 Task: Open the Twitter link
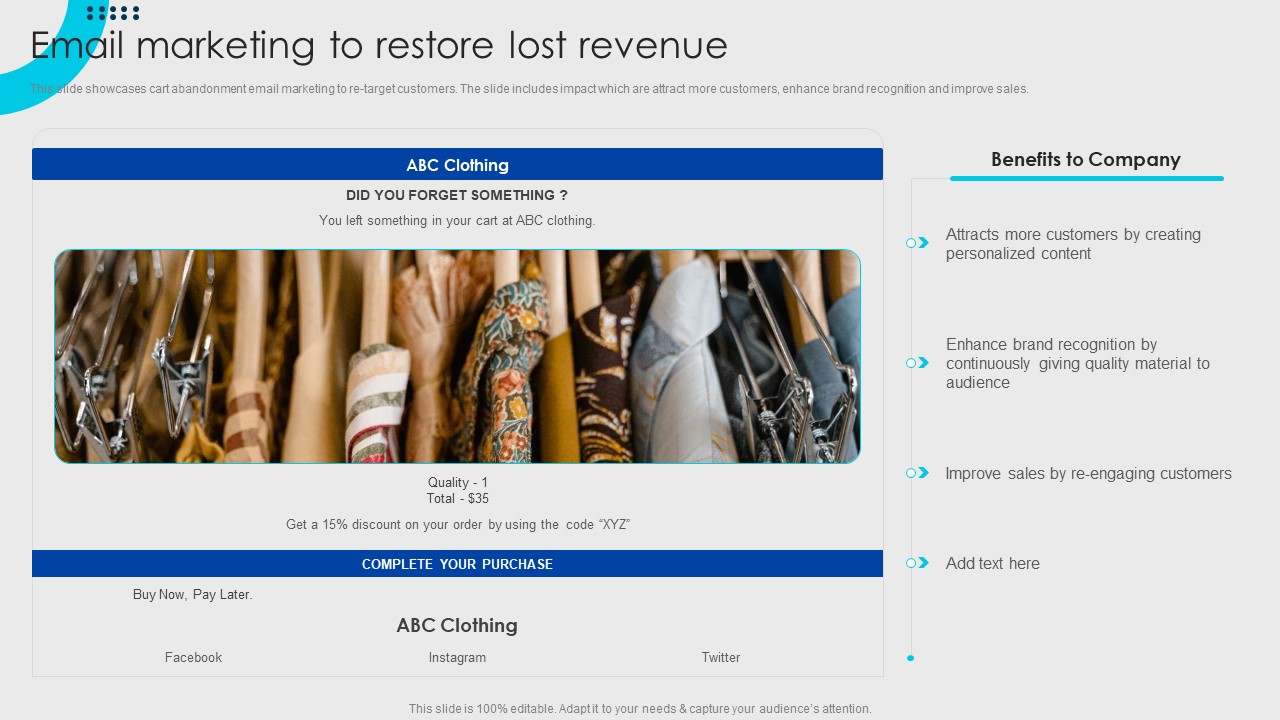pyautogui.click(x=720, y=657)
